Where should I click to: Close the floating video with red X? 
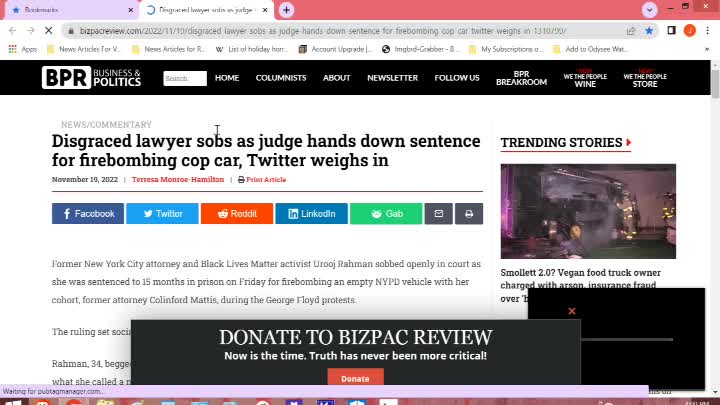coord(572,311)
